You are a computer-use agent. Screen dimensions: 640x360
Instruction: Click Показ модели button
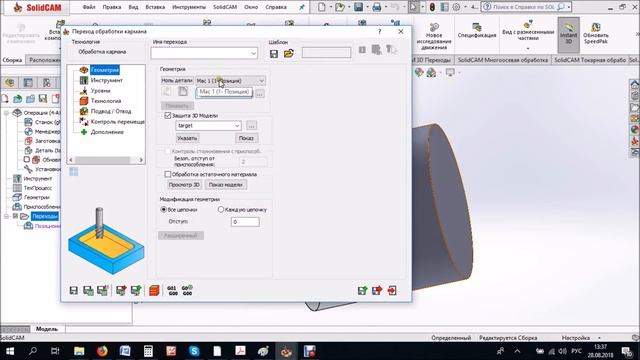point(225,184)
